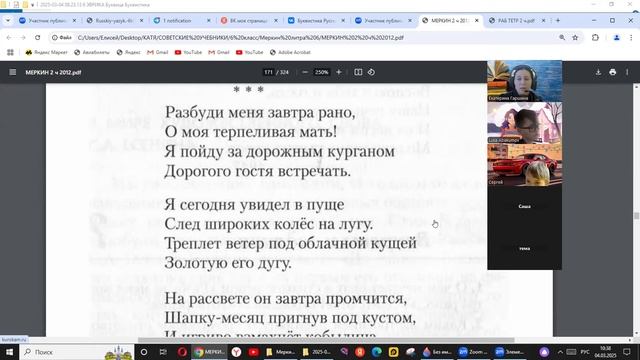The image size is (640, 360).
Task: Open the Windows Start menu
Action: 9,352
